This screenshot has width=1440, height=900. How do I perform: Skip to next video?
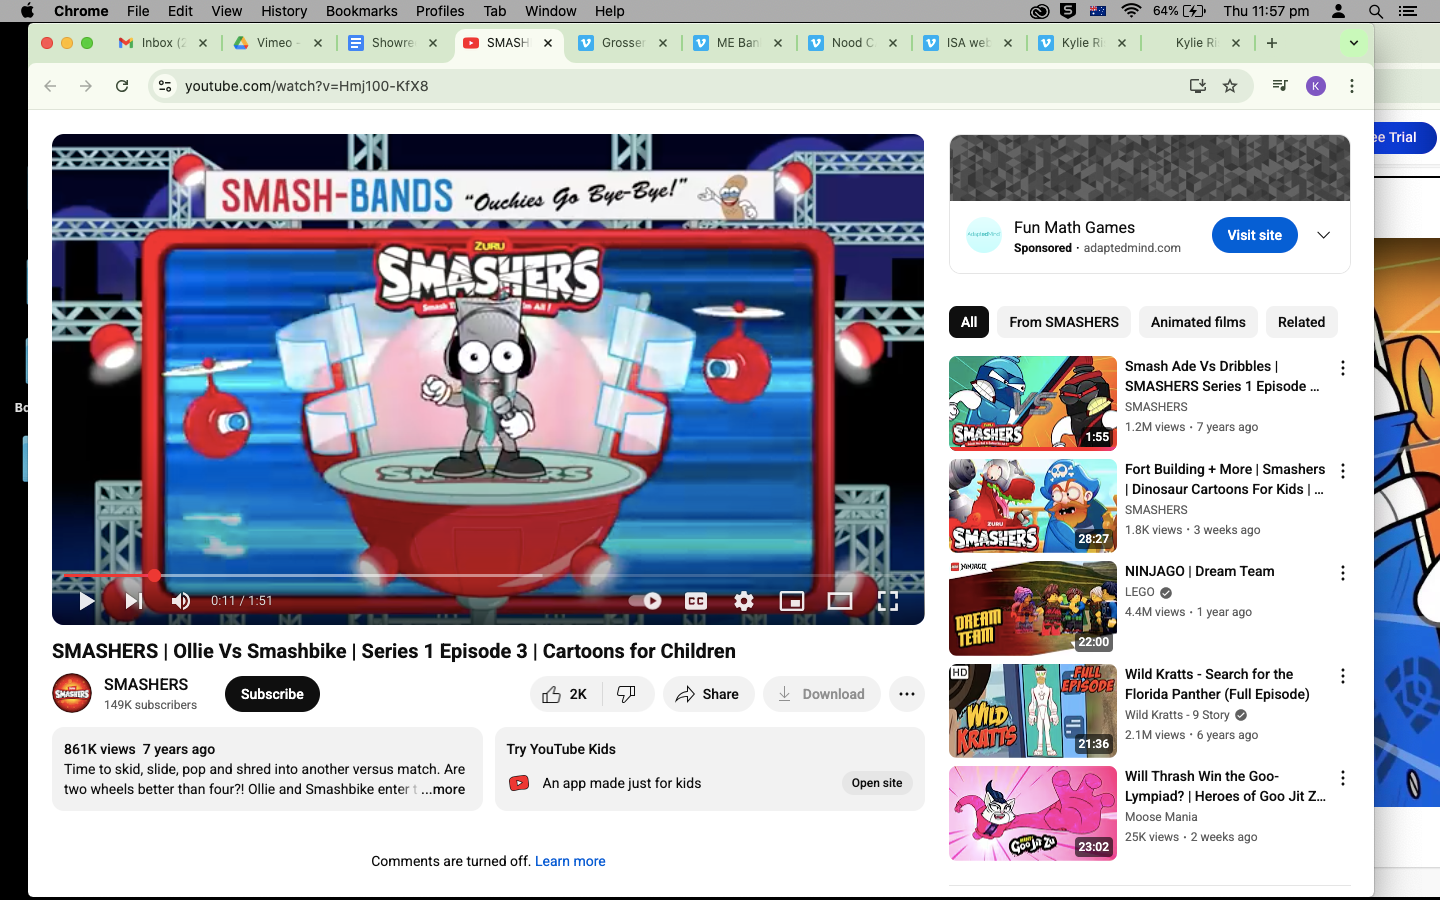tap(133, 601)
